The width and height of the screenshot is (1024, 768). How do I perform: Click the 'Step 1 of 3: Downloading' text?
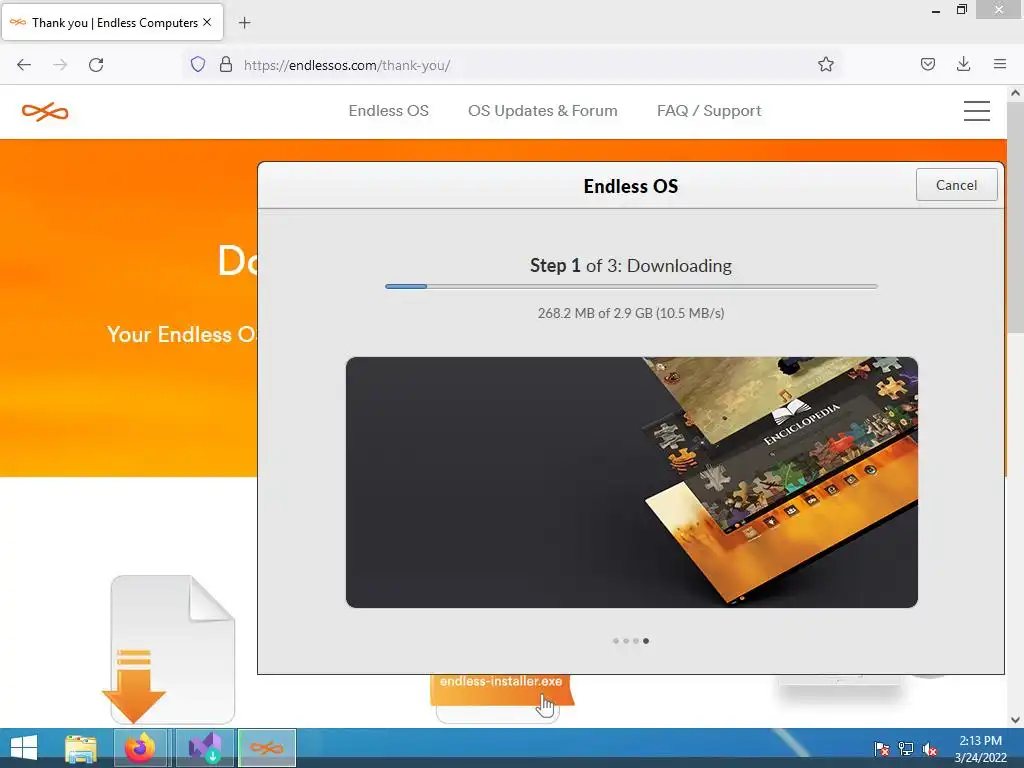tap(631, 266)
